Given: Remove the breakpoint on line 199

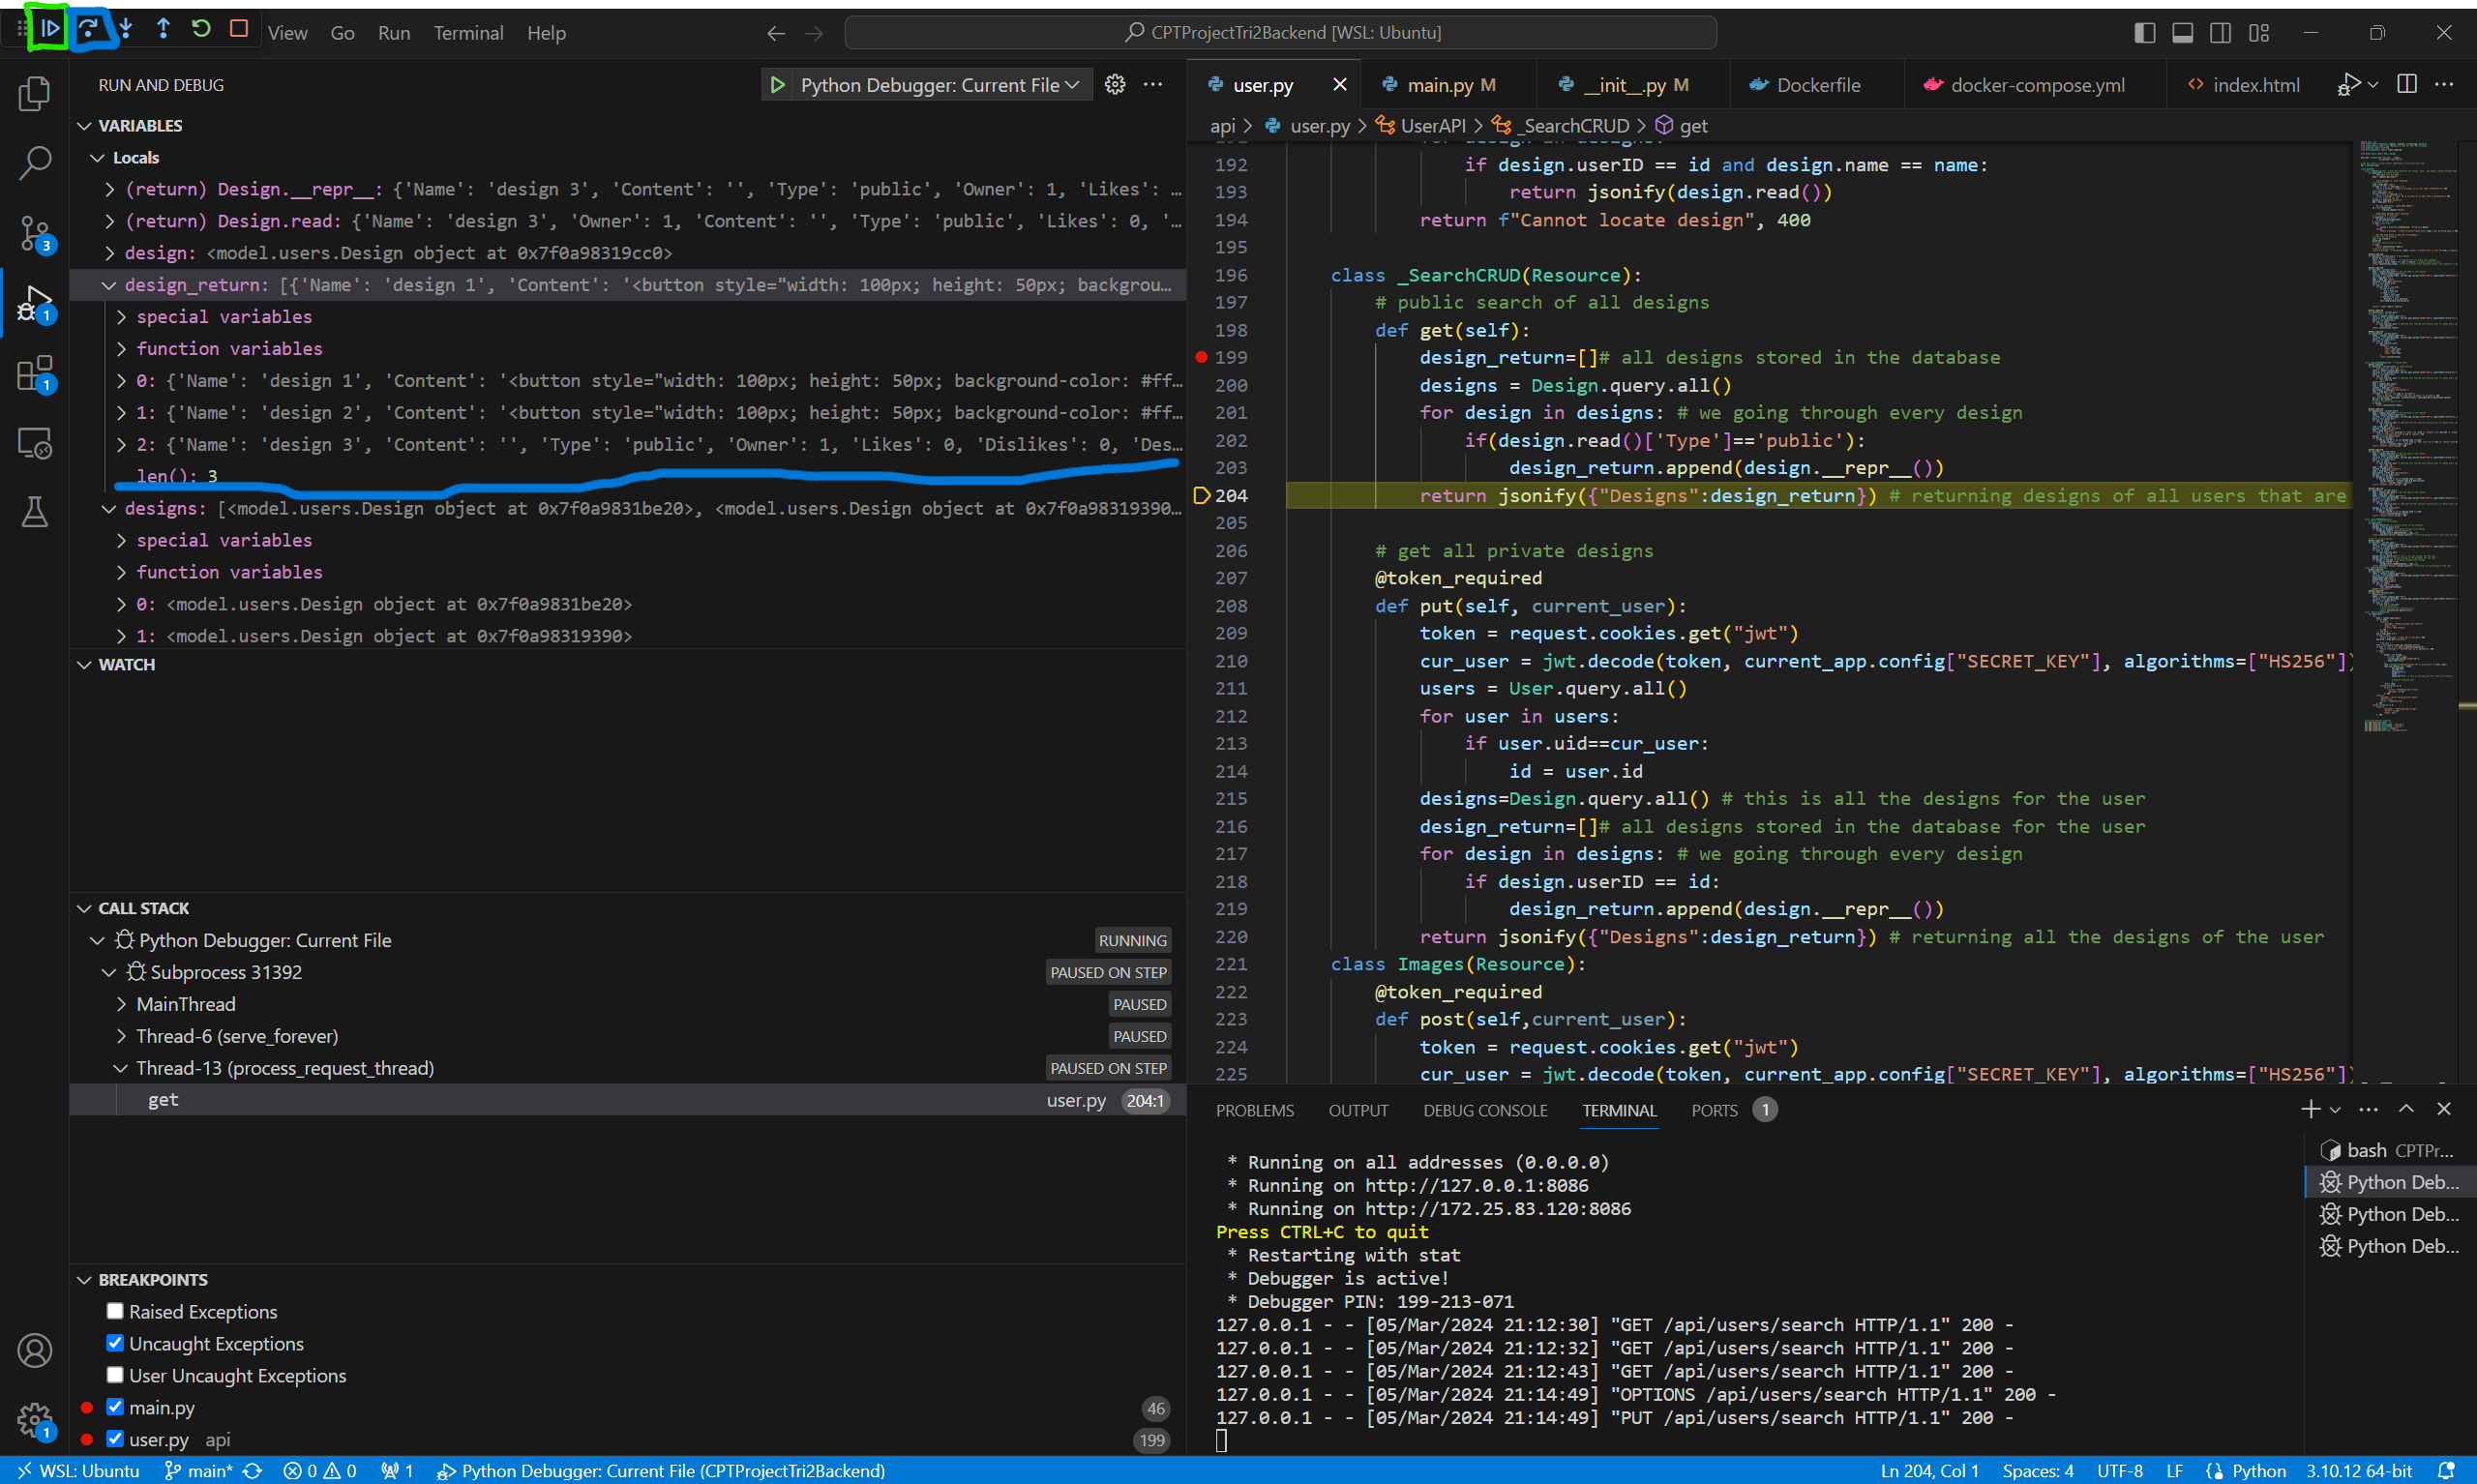Looking at the screenshot, I should pos(1202,357).
